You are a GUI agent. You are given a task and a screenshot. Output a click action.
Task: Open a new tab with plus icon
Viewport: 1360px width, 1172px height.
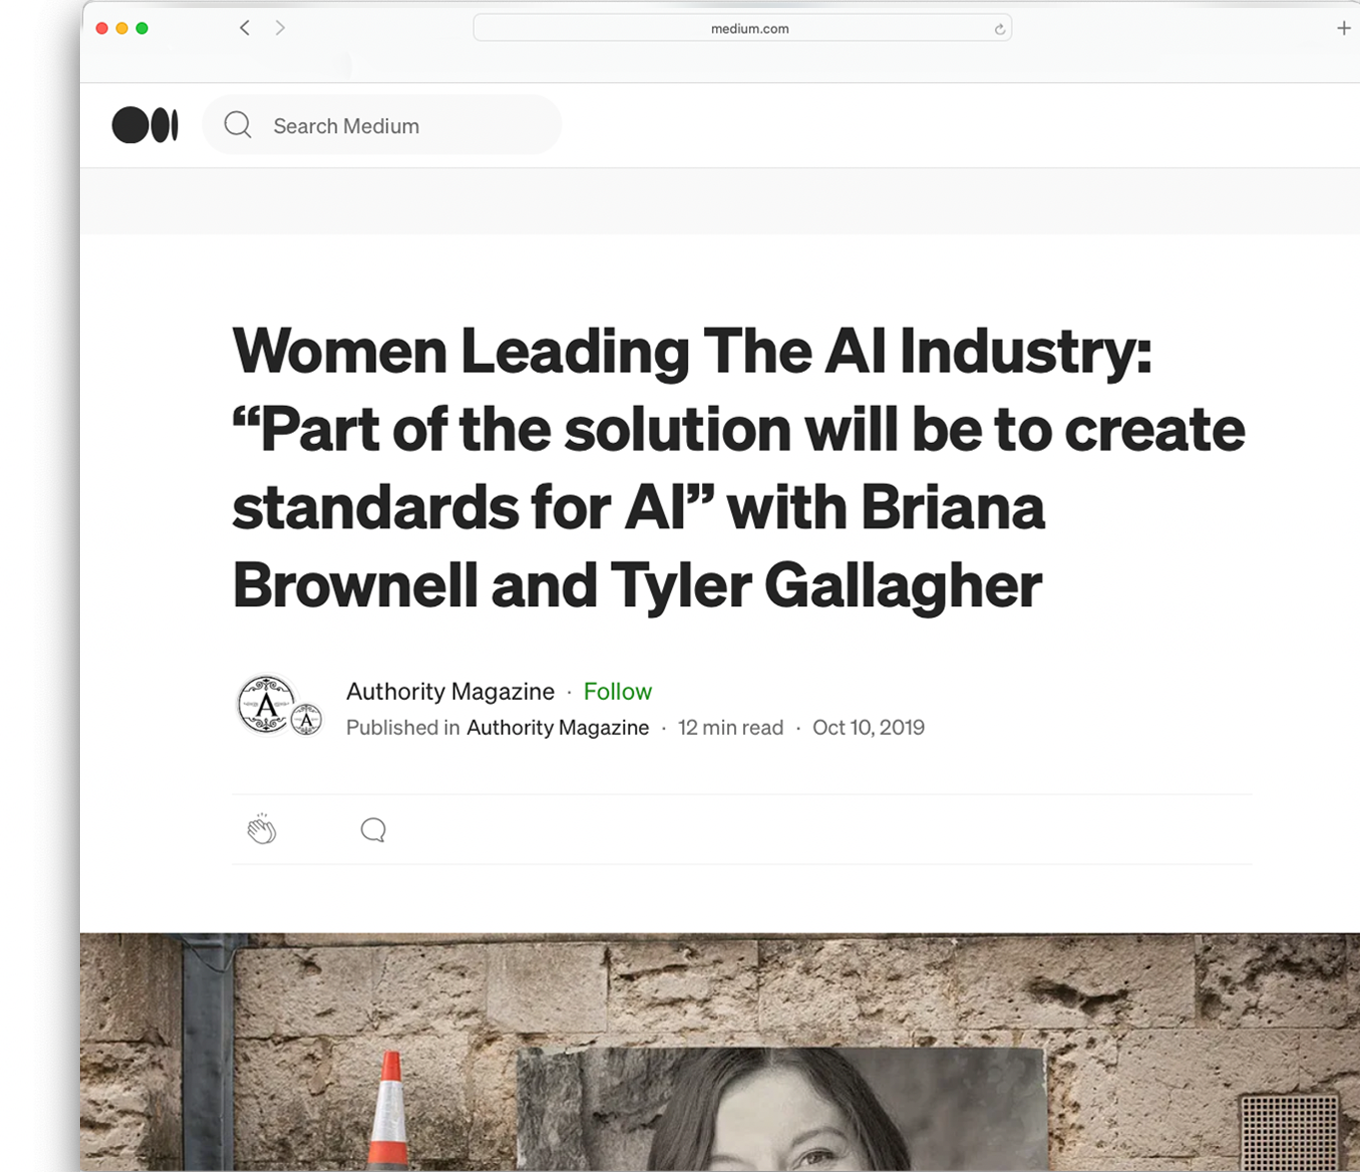(x=1344, y=28)
